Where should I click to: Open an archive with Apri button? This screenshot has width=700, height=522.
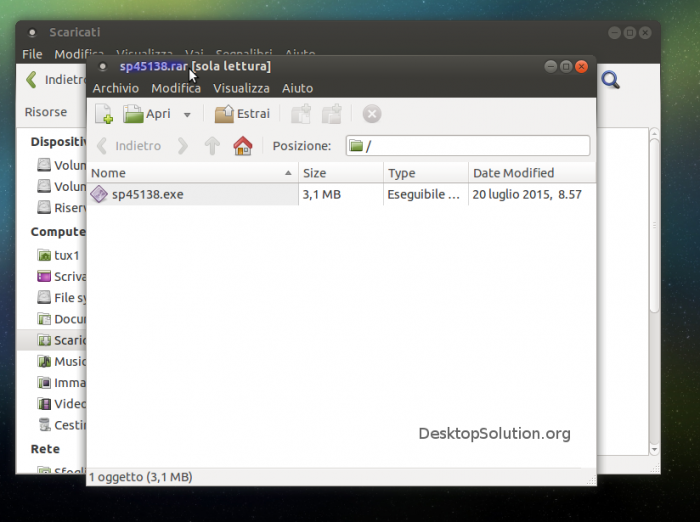tap(146, 114)
